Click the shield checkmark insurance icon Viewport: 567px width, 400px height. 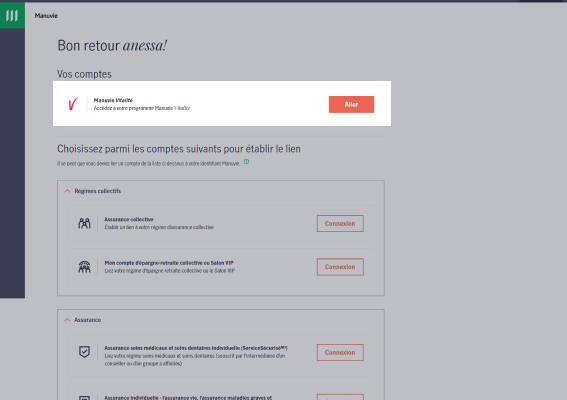pos(84,352)
